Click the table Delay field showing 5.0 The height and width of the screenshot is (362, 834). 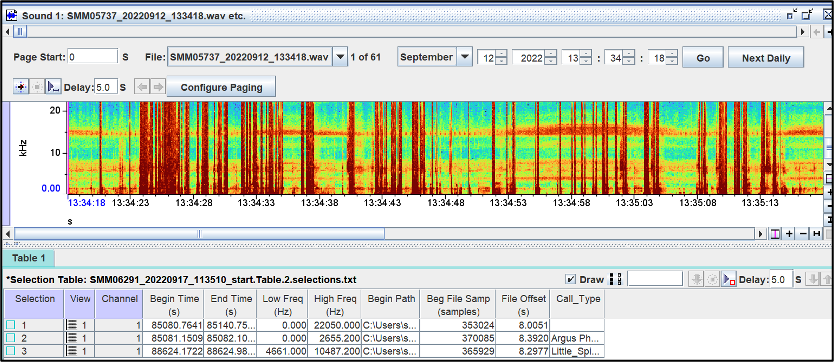tap(781, 279)
